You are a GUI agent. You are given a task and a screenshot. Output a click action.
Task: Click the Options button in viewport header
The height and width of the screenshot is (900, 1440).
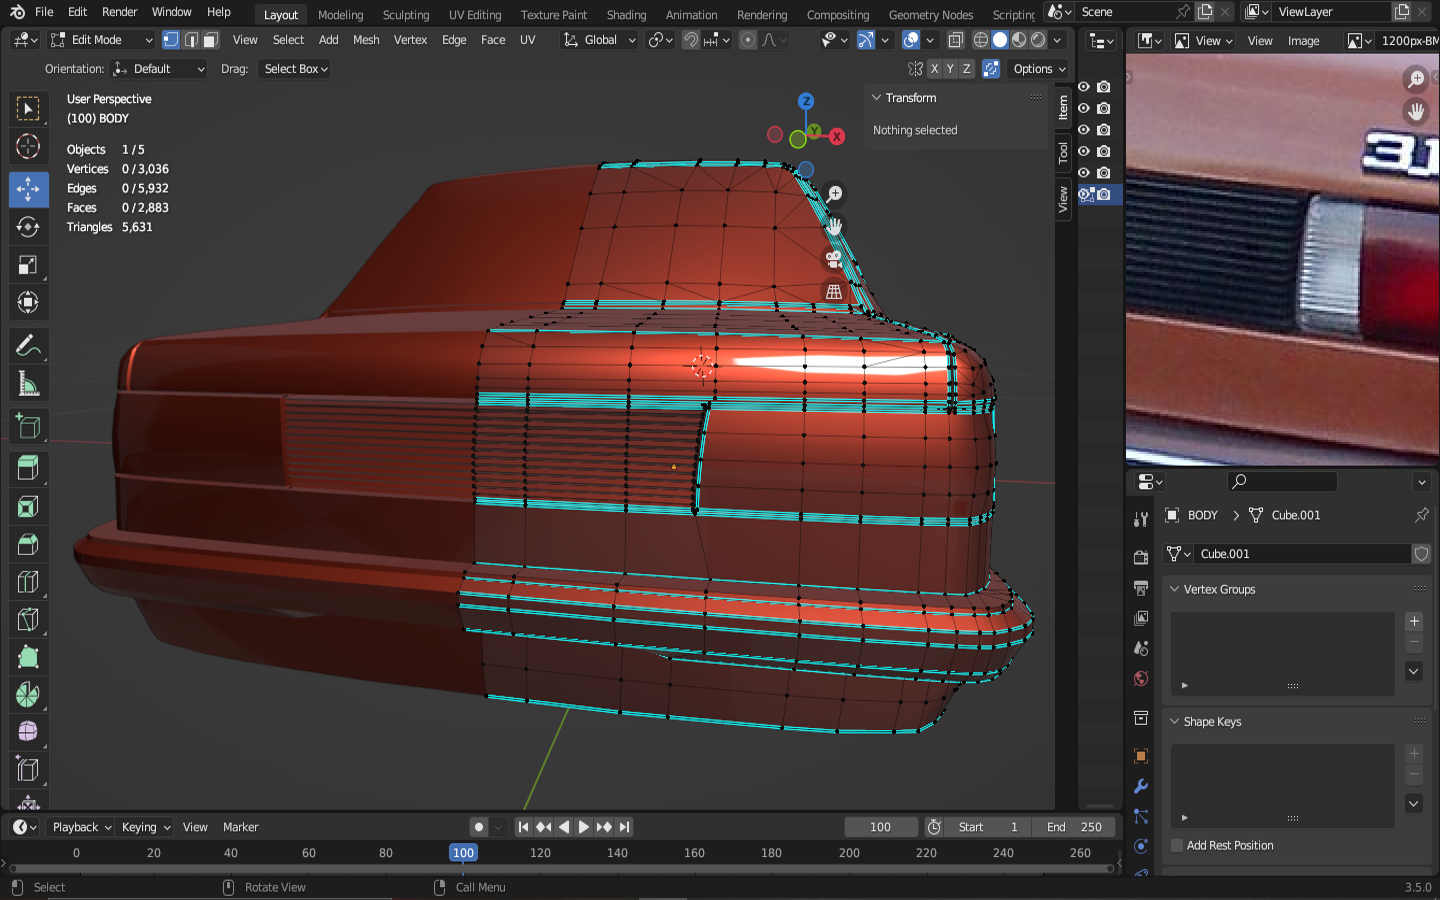click(x=1039, y=69)
